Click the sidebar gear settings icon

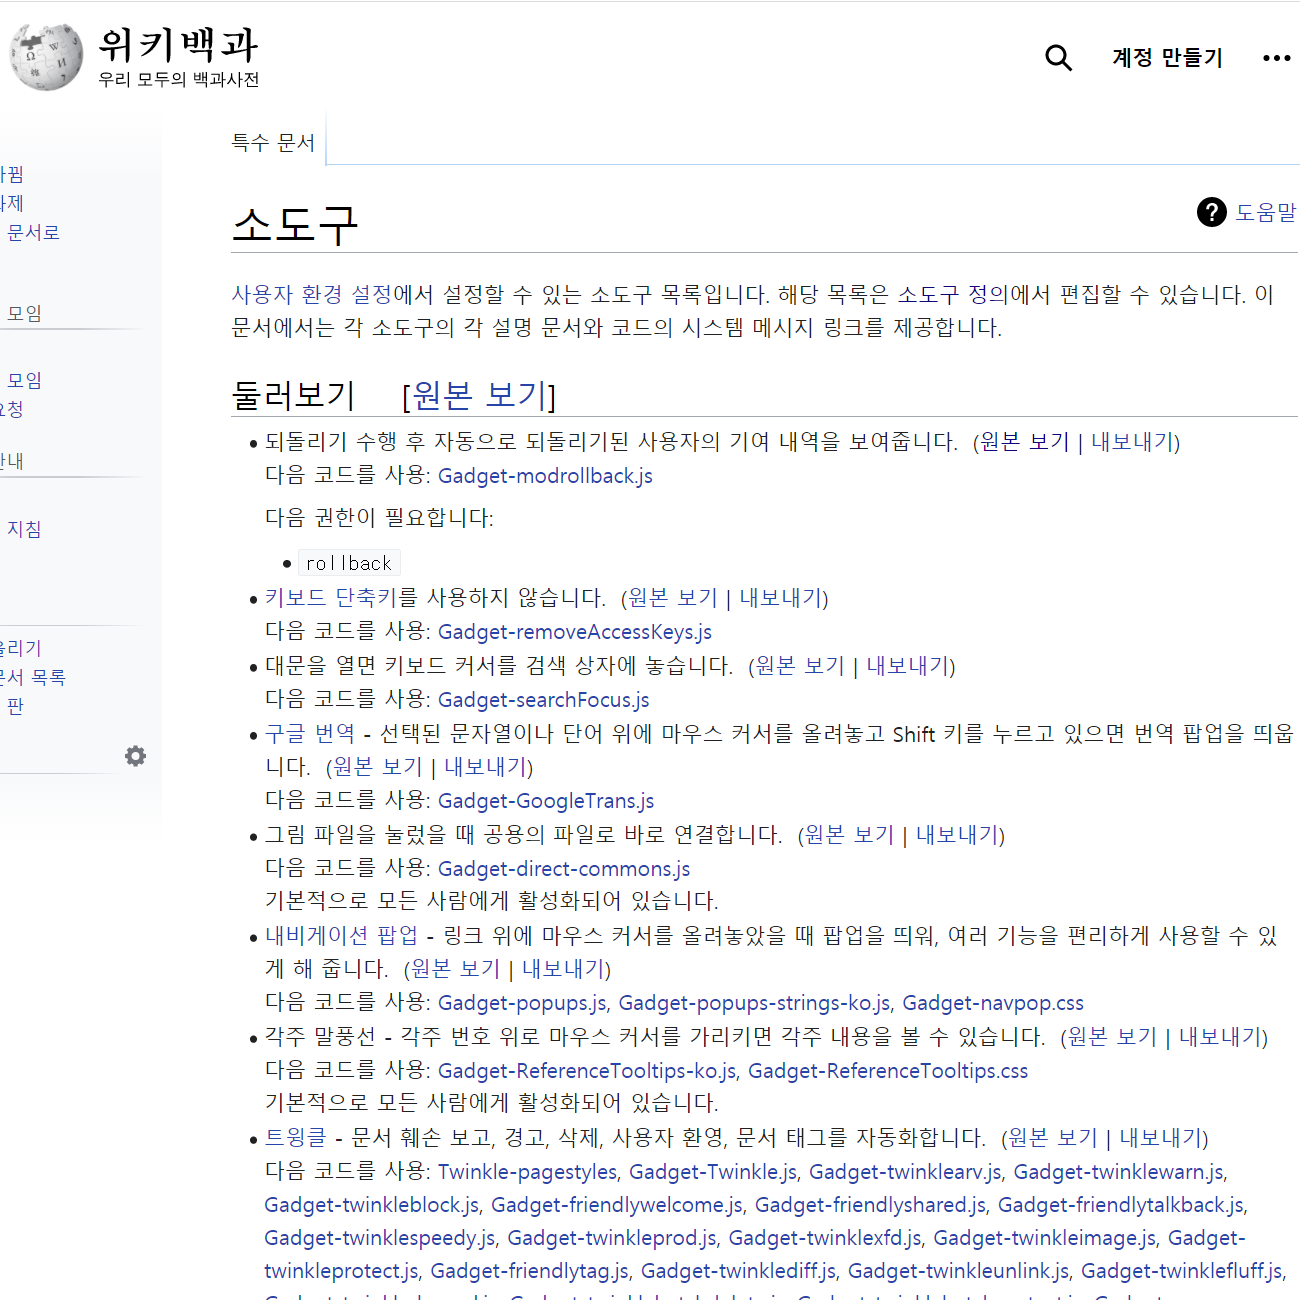(135, 756)
